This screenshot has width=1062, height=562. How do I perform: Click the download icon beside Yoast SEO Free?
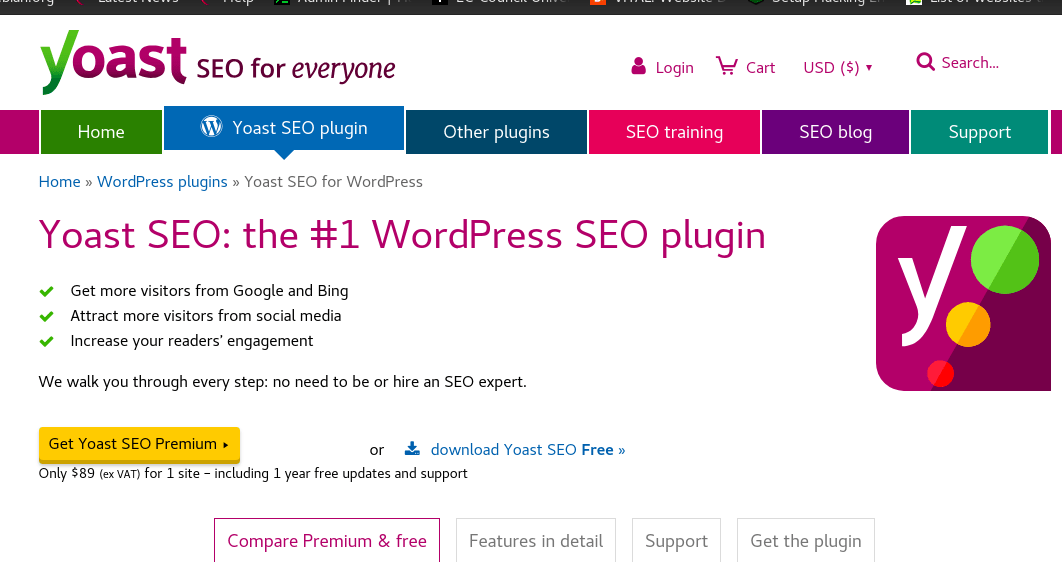pyautogui.click(x=412, y=448)
